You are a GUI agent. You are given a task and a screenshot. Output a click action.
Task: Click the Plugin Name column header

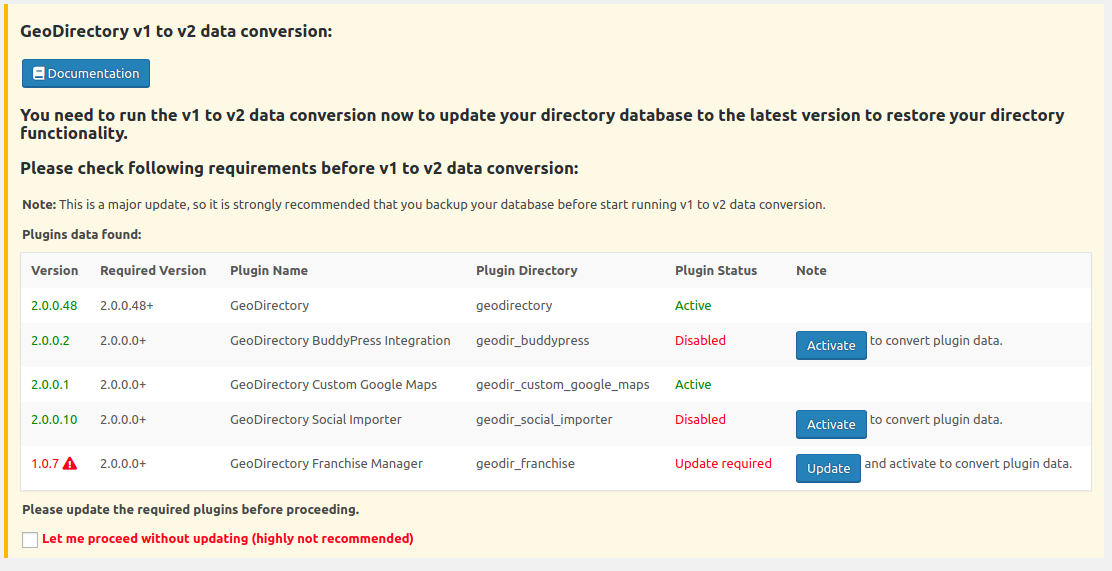tap(269, 270)
